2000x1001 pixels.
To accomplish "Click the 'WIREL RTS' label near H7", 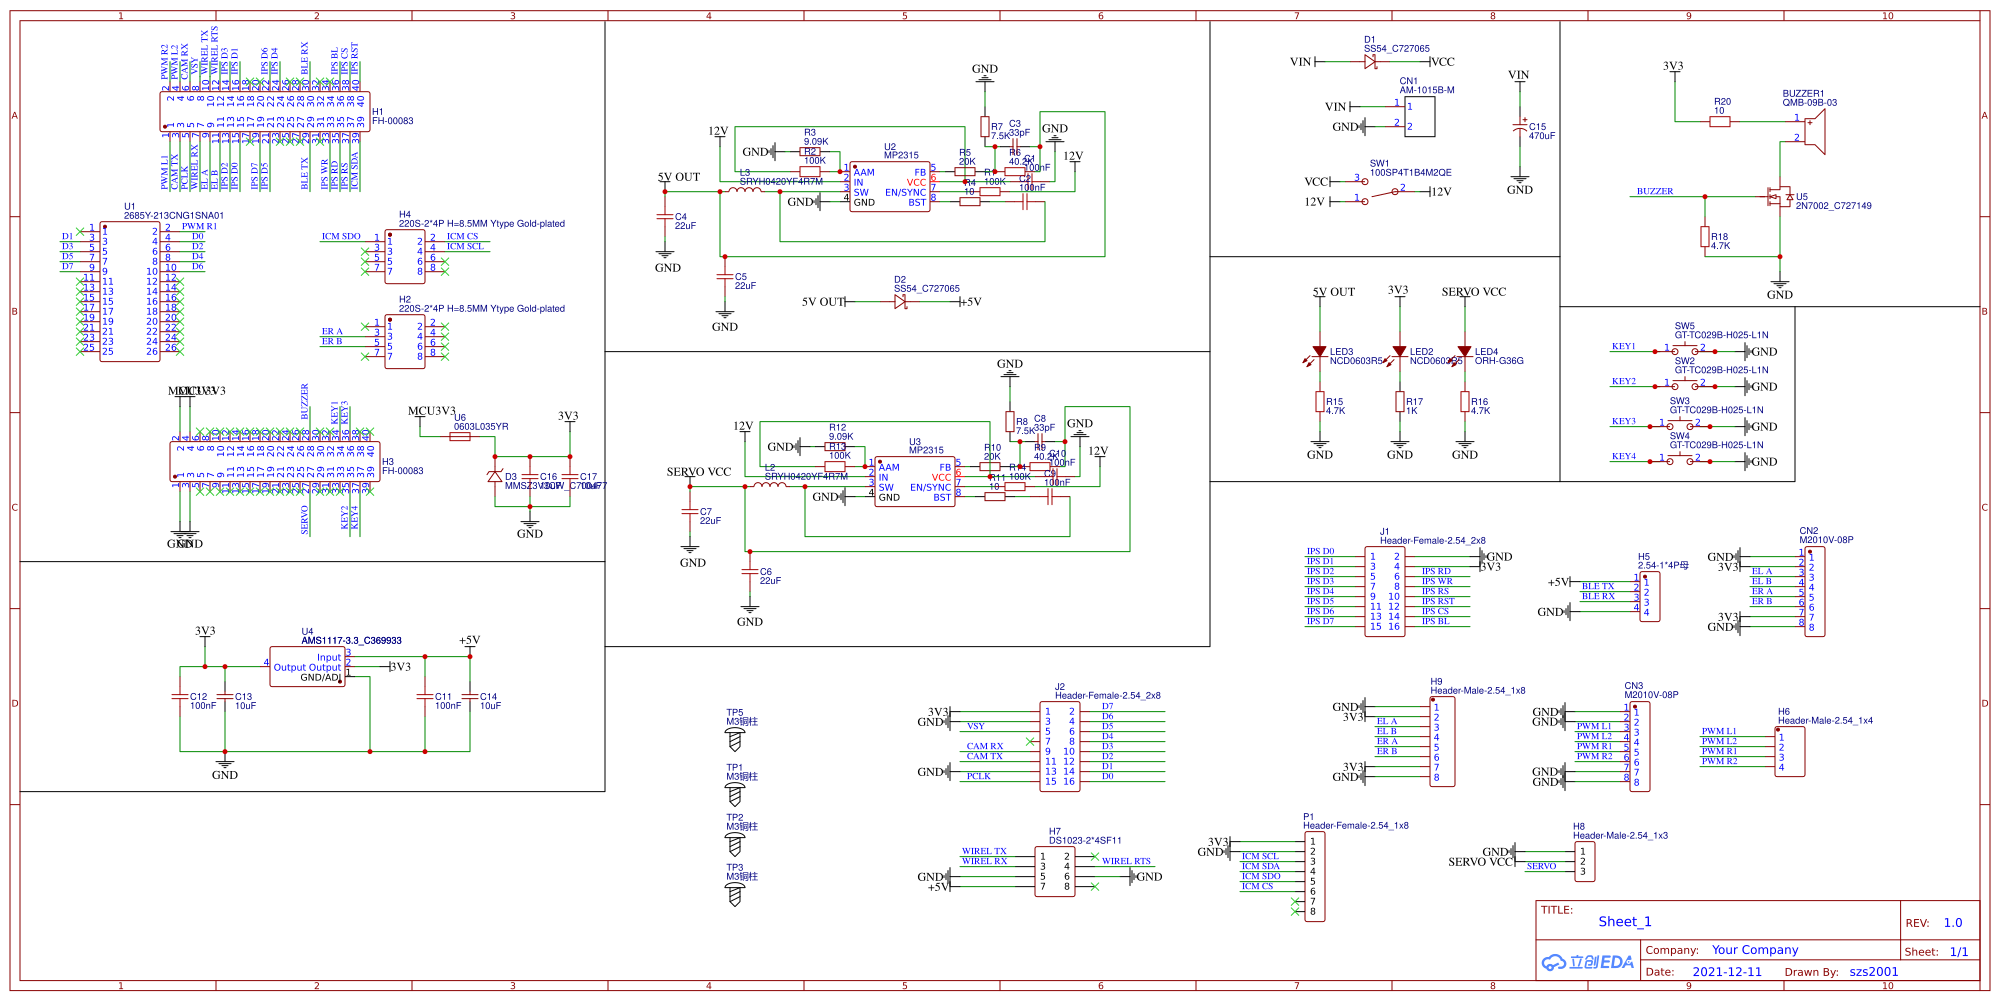I will tap(1126, 861).
